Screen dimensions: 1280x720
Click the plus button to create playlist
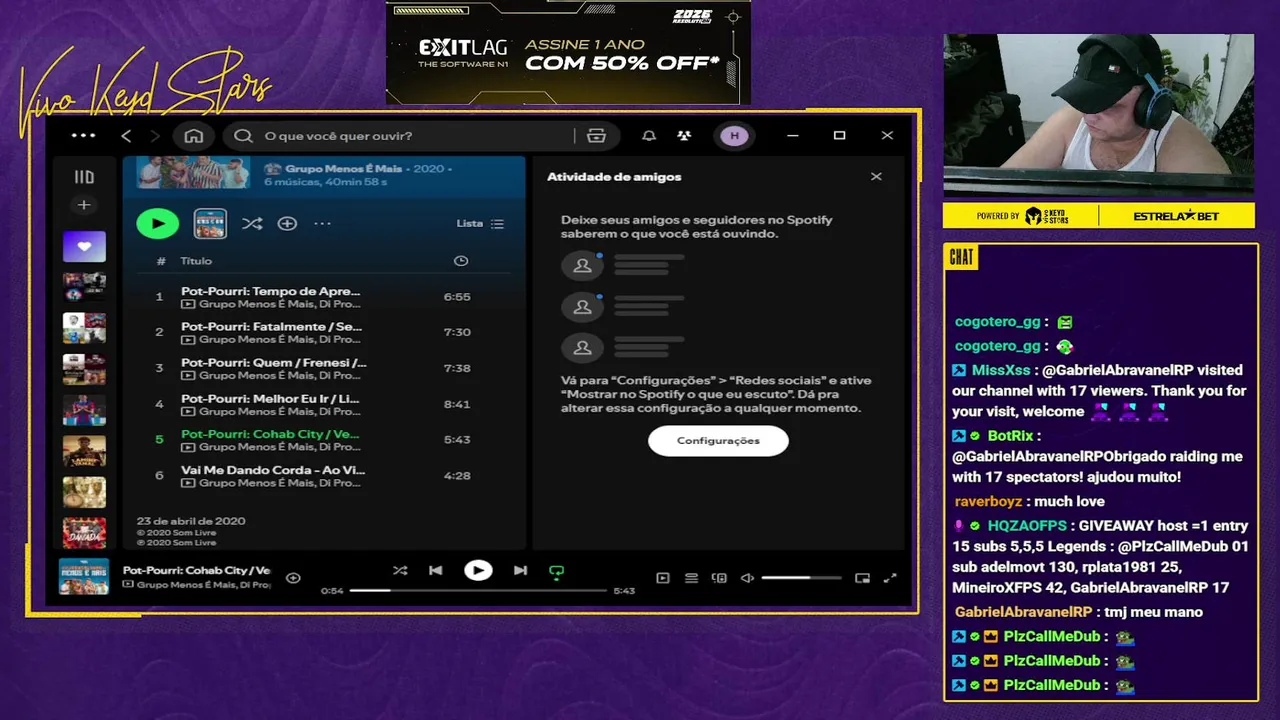pos(84,205)
